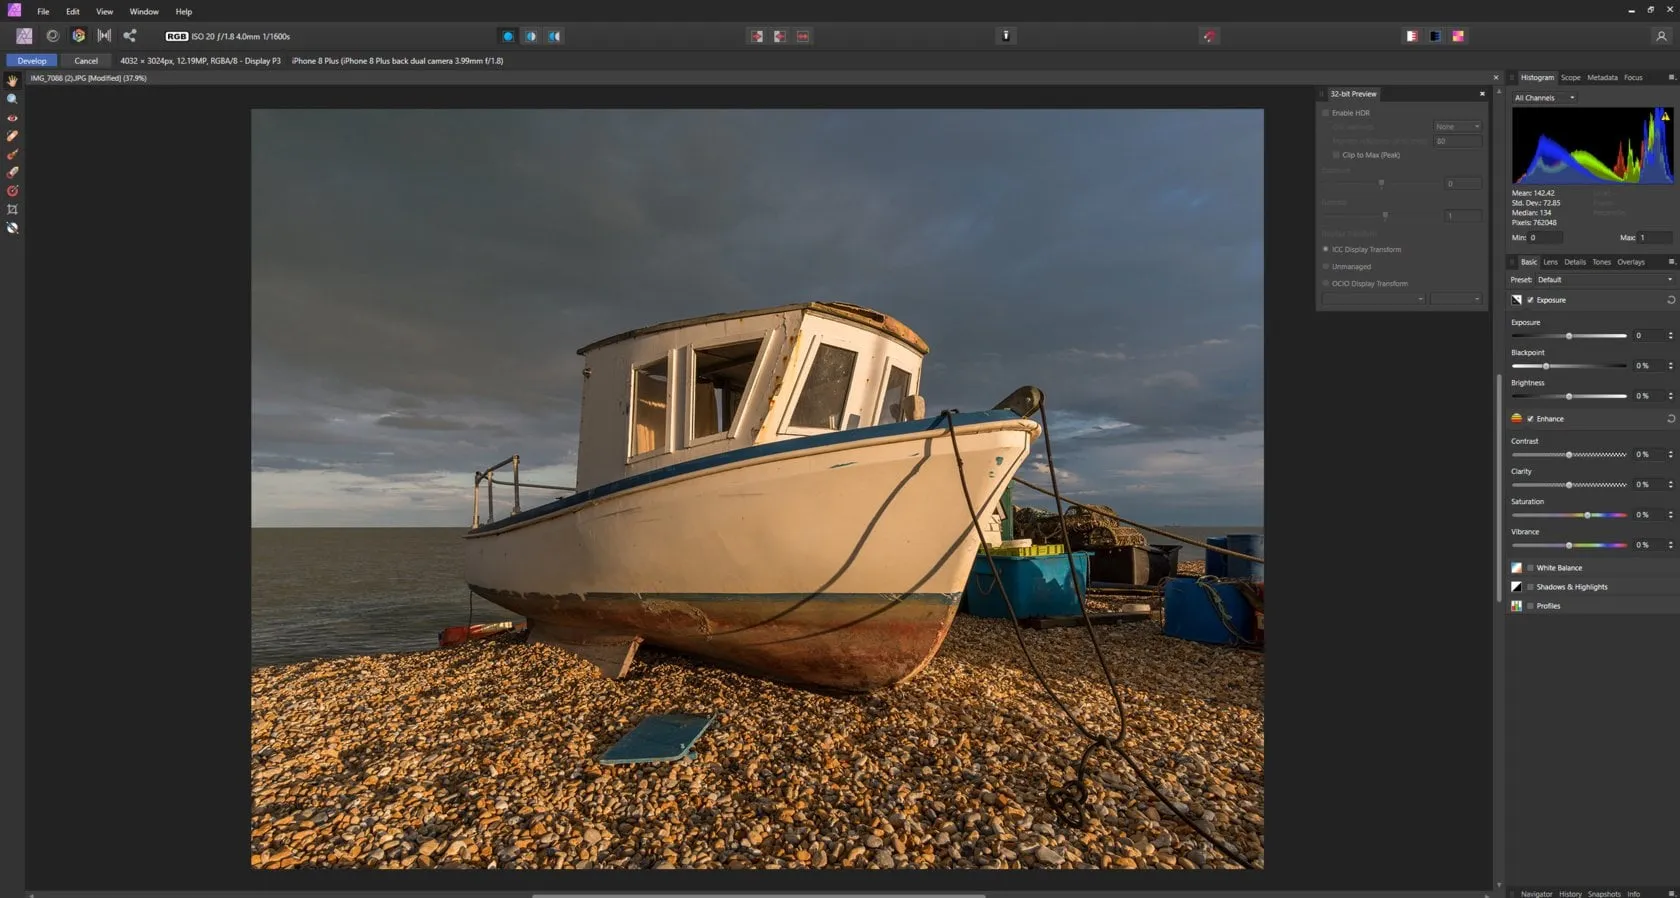Expand the Preset Default dropdown
The height and width of the screenshot is (898, 1680).
point(1603,280)
